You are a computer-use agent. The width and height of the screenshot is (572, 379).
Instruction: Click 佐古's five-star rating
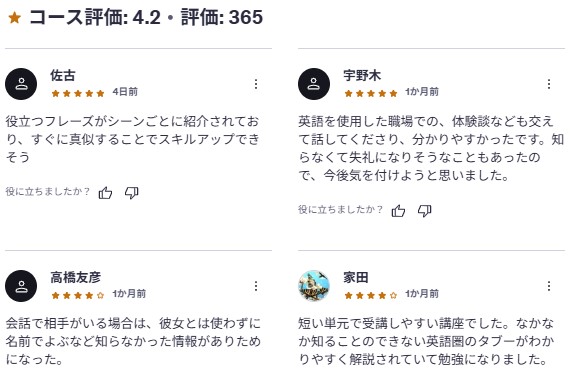(78, 93)
